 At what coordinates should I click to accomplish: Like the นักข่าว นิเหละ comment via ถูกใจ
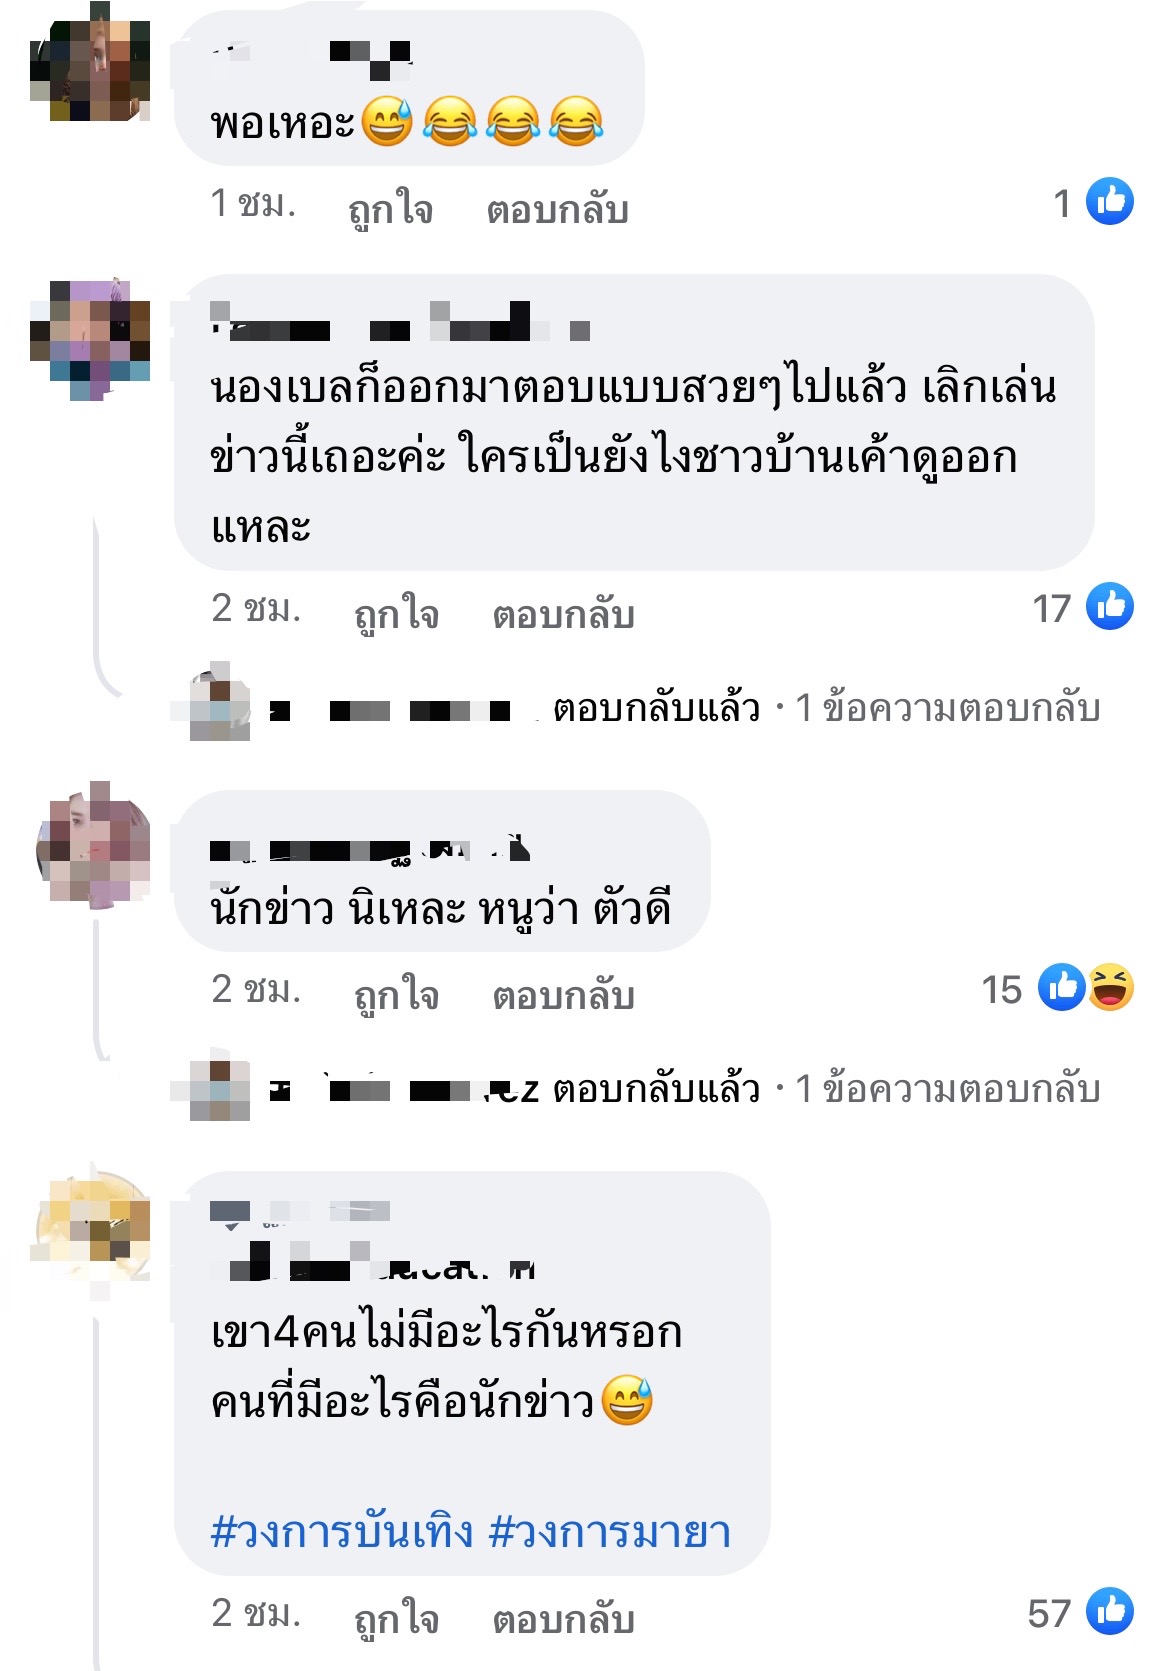click(x=397, y=994)
